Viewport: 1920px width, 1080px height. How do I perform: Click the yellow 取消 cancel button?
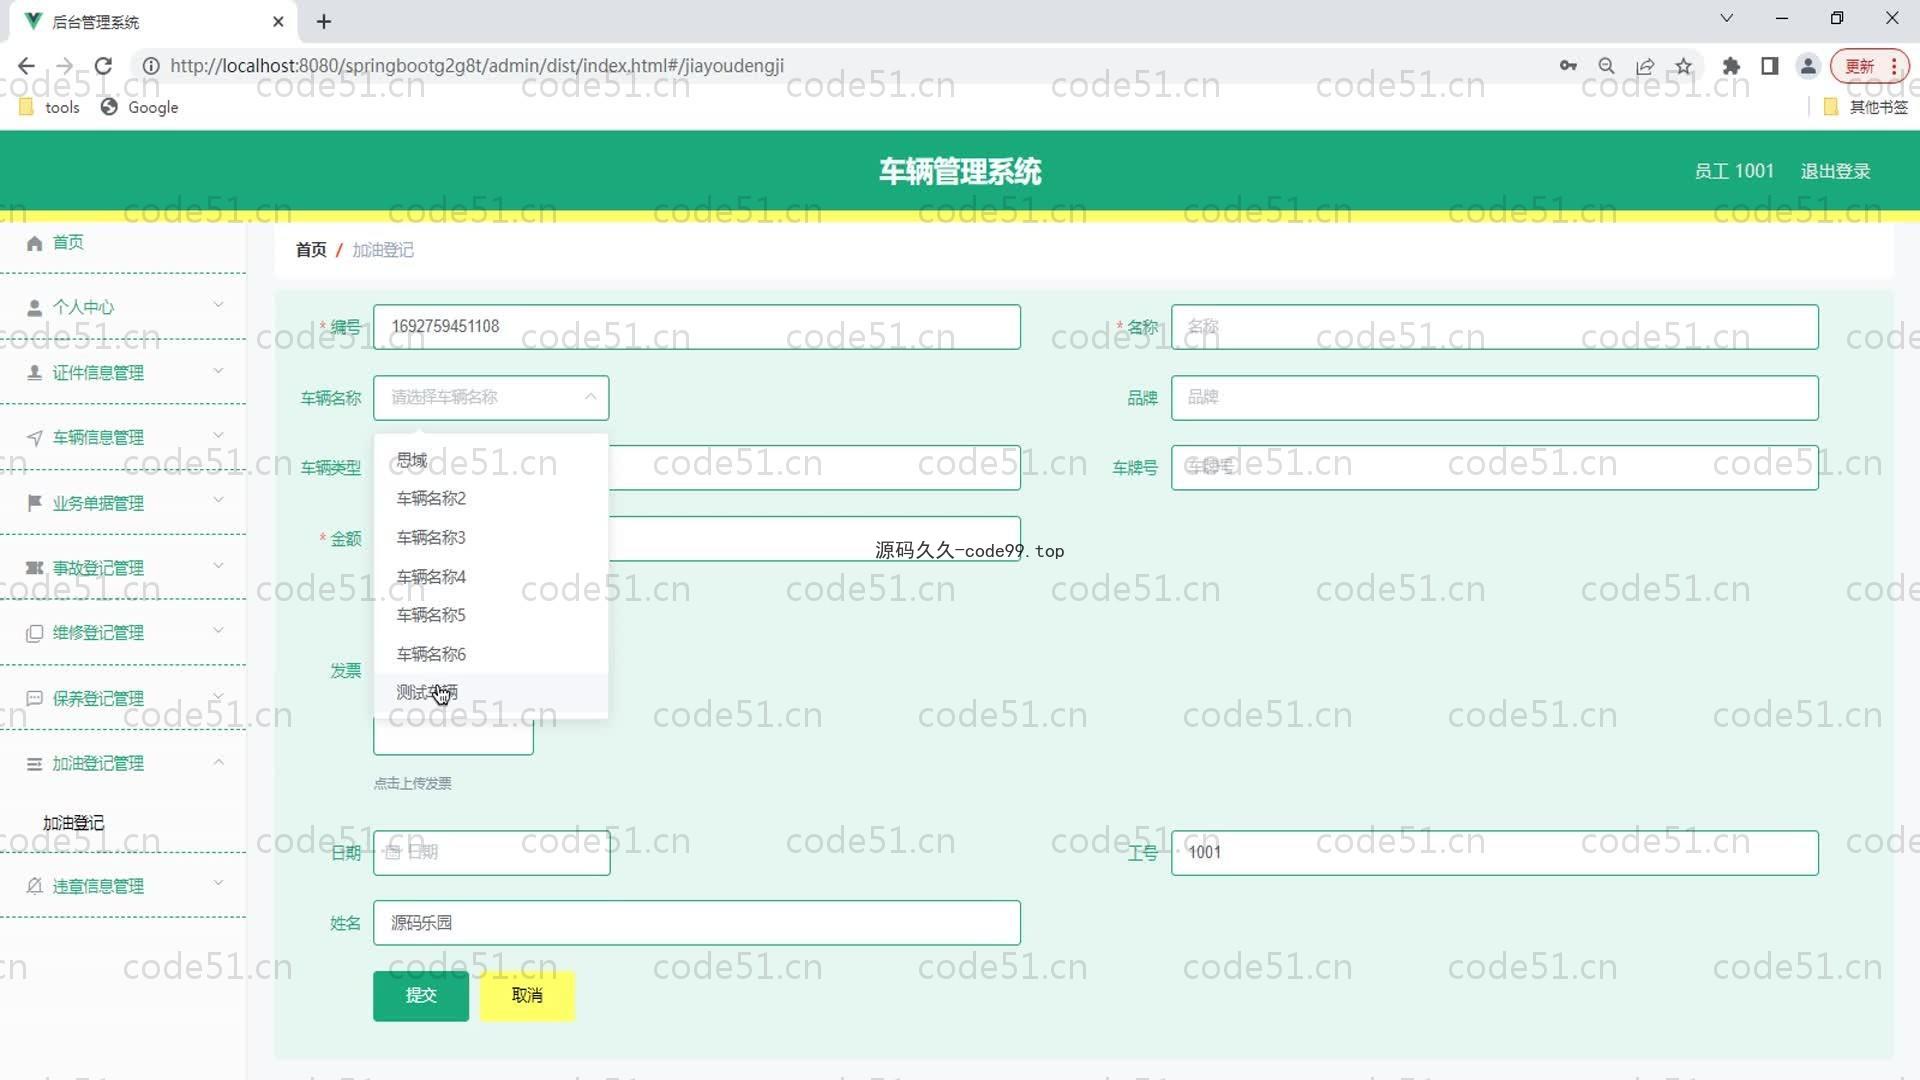[x=527, y=995]
